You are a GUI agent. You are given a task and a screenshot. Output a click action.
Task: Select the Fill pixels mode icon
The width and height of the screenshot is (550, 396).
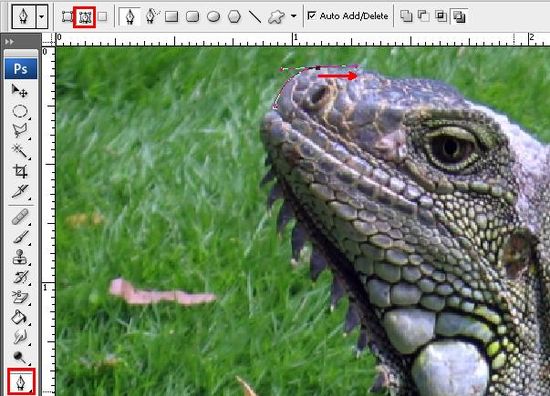[x=102, y=16]
